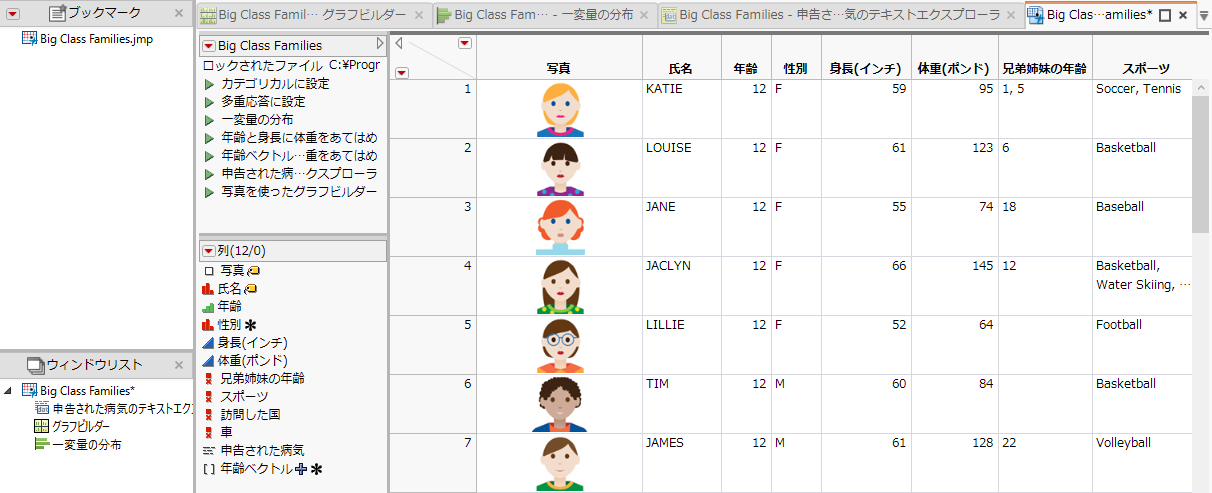
Task: Run the 年齢ベクトル…重をあてはめ script via its green triangle
Action: [209, 156]
